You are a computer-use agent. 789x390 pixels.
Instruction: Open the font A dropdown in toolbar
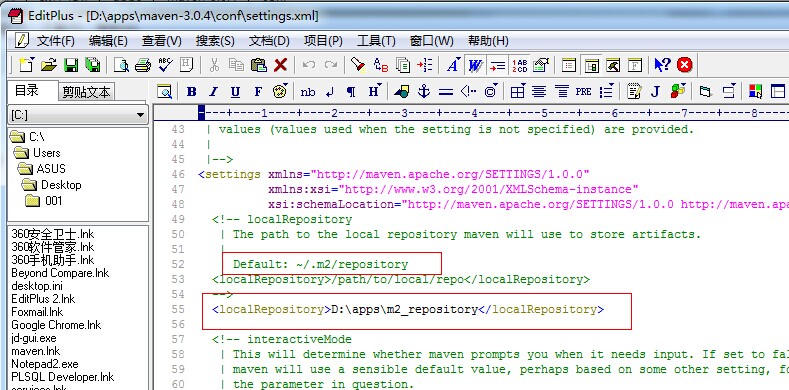(453, 65)
